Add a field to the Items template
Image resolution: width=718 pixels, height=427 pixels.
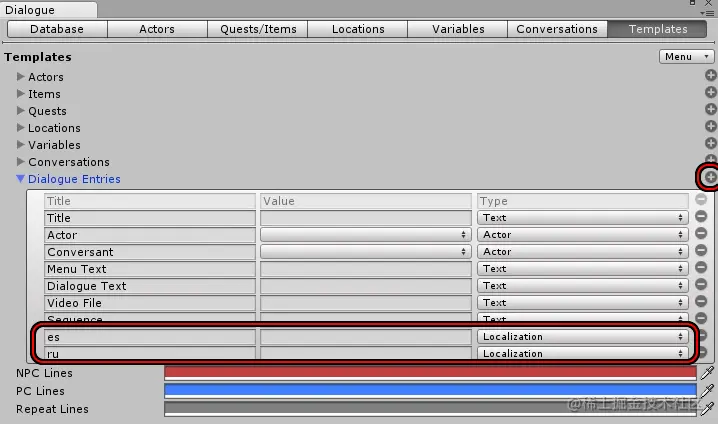pos(710,92)
